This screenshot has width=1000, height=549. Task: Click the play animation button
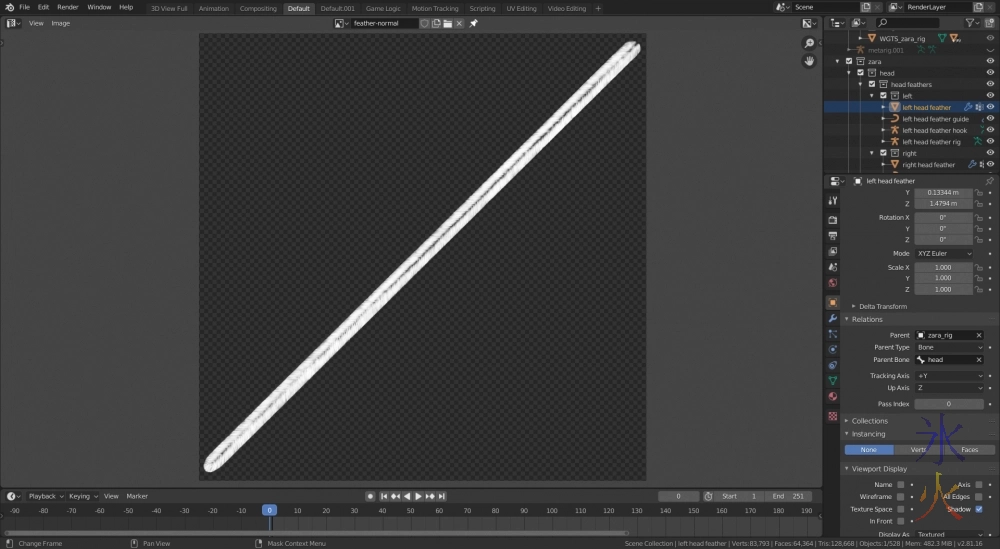pos(418,496)
